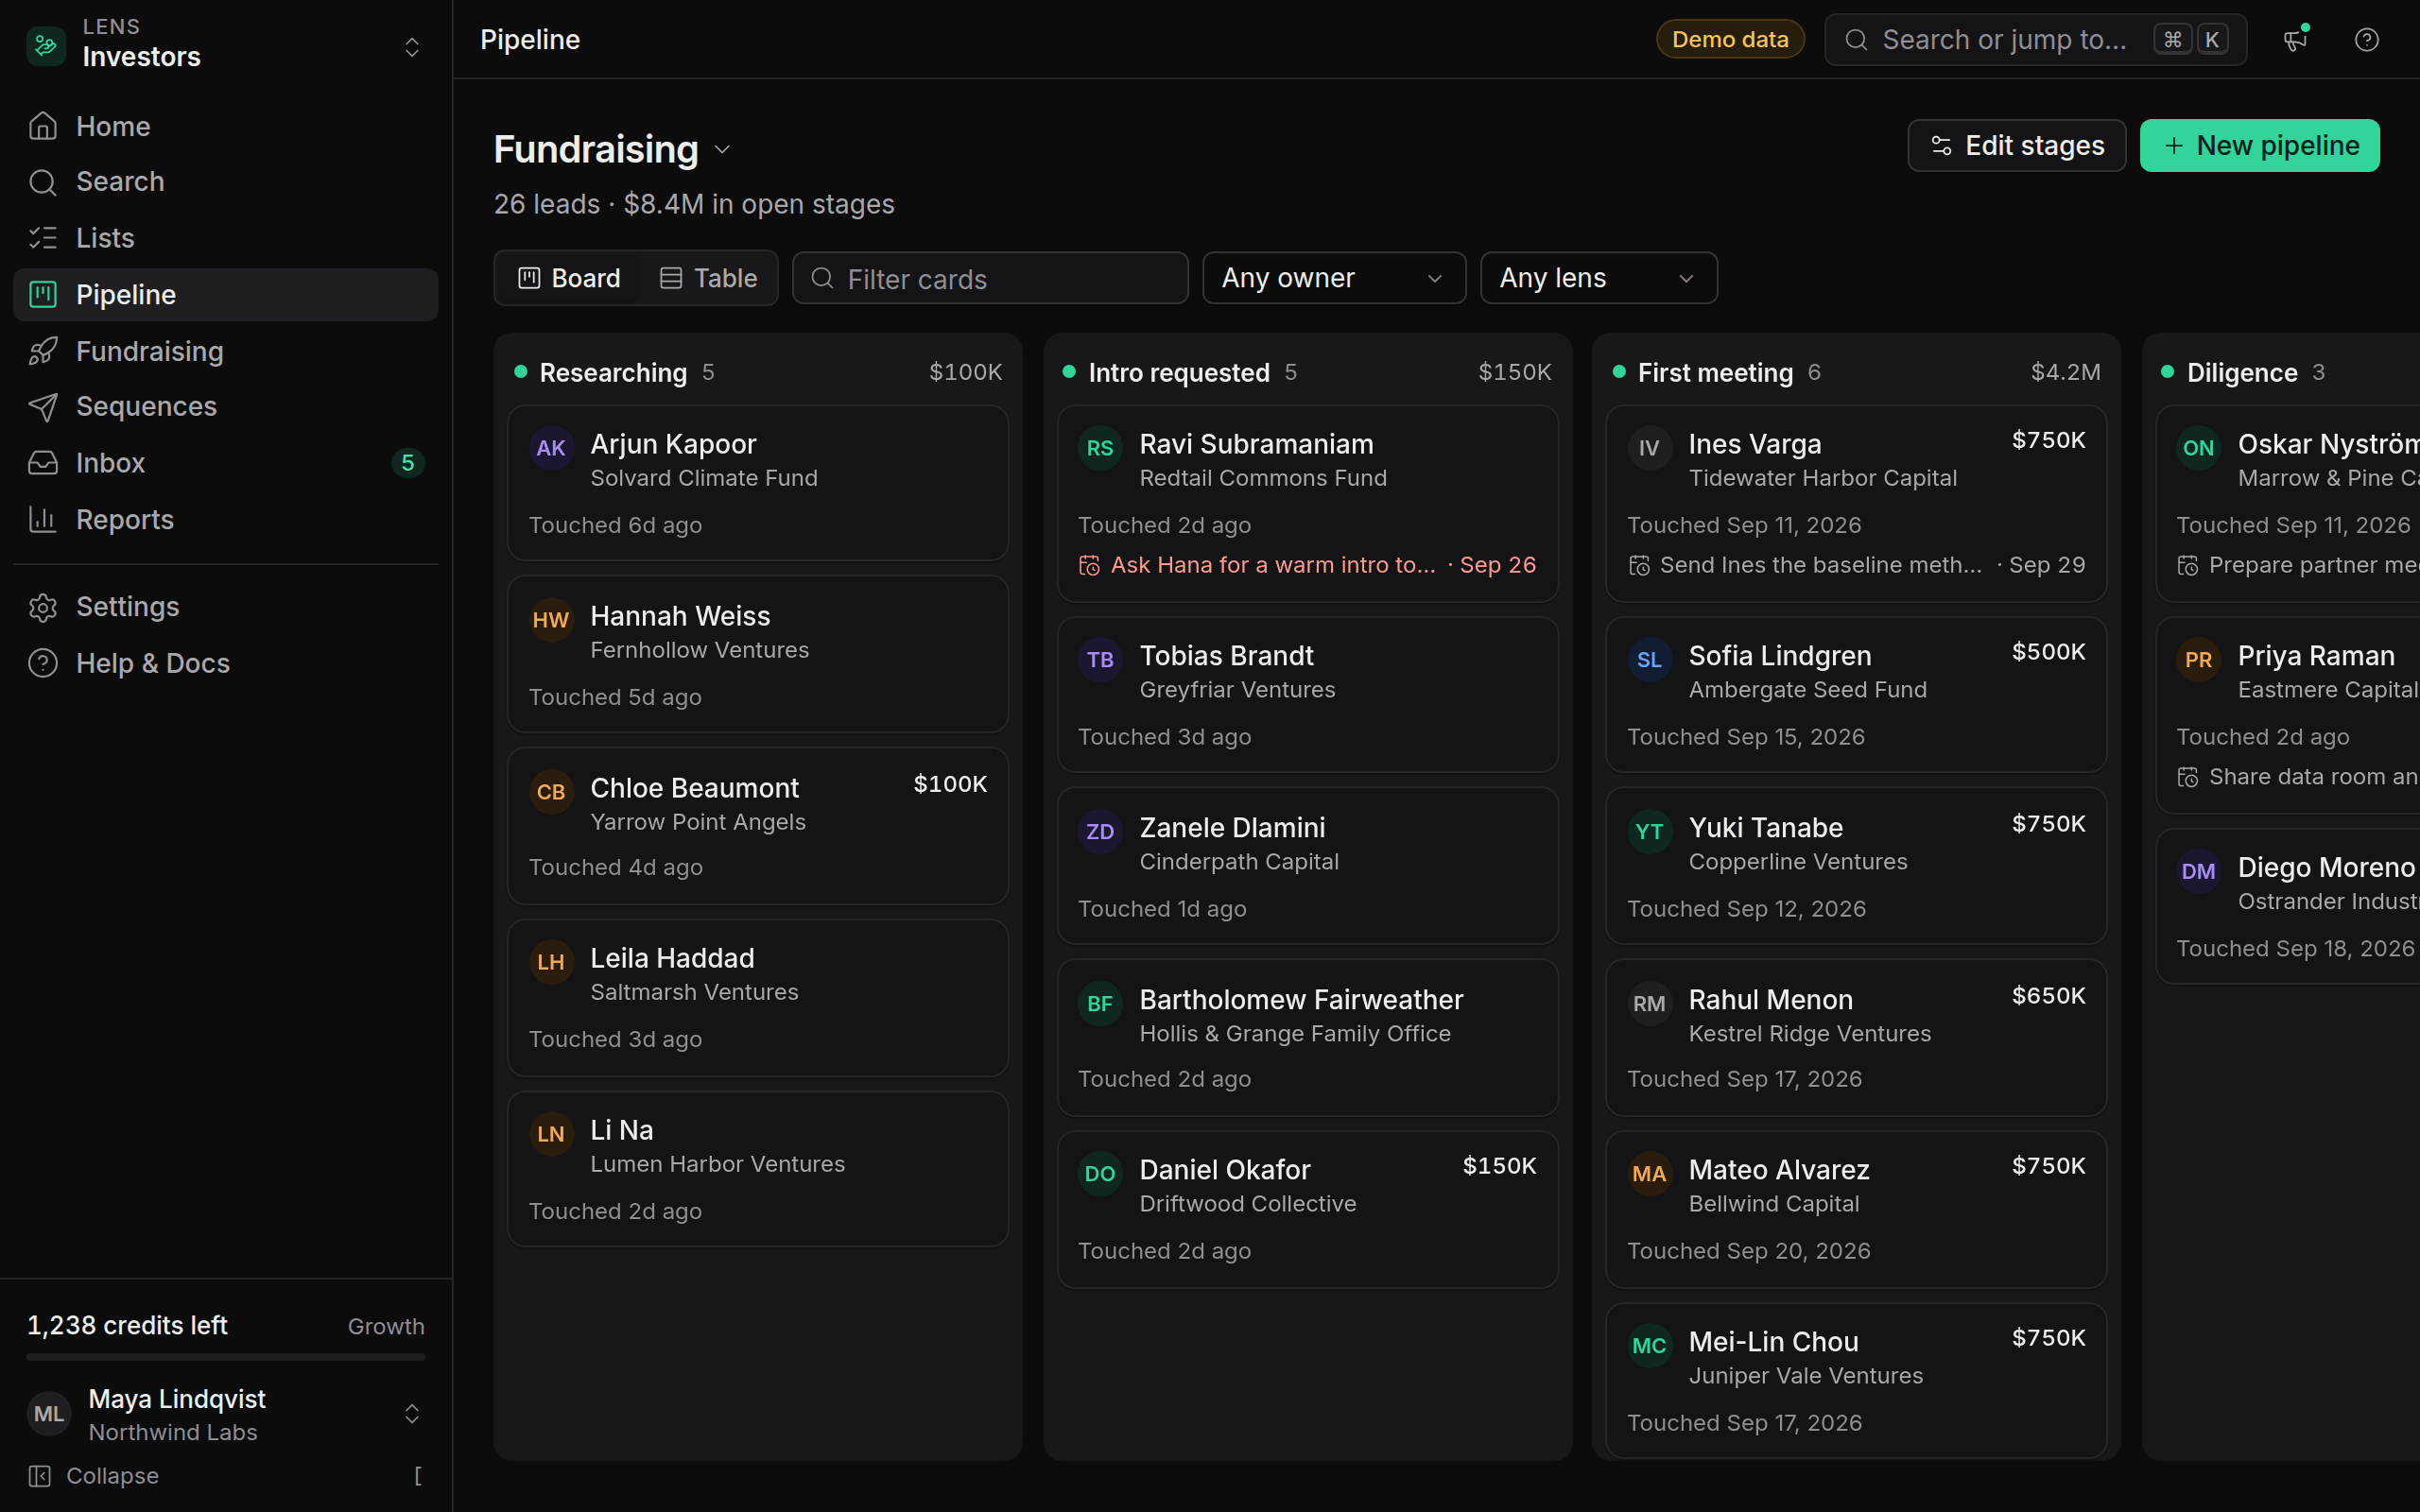Viewport: 2420px width, 1512px height.
Task: Click the Collapse sidebar button
Action: click(x=226, y=1476)
